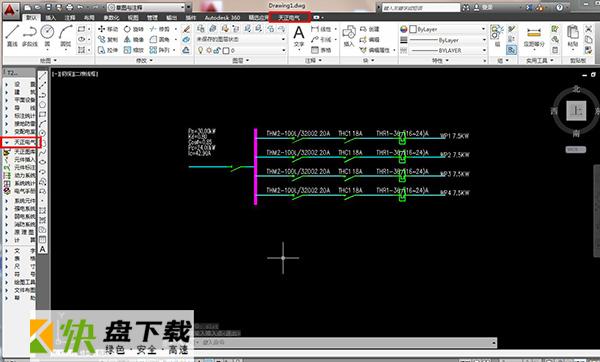
Task: Toggle the layer lock icon
Action: pyautogui.click(x=217, y=51)
